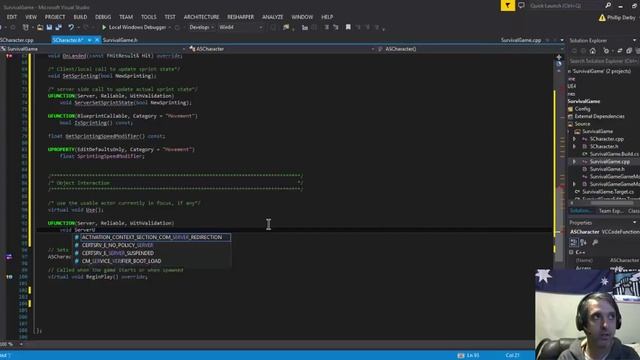Image resolution: width=640 pixels, height=360 pixels.
Task: Open the SurvivalGame.cpp preview tab
Action: [x=521, y=40]
